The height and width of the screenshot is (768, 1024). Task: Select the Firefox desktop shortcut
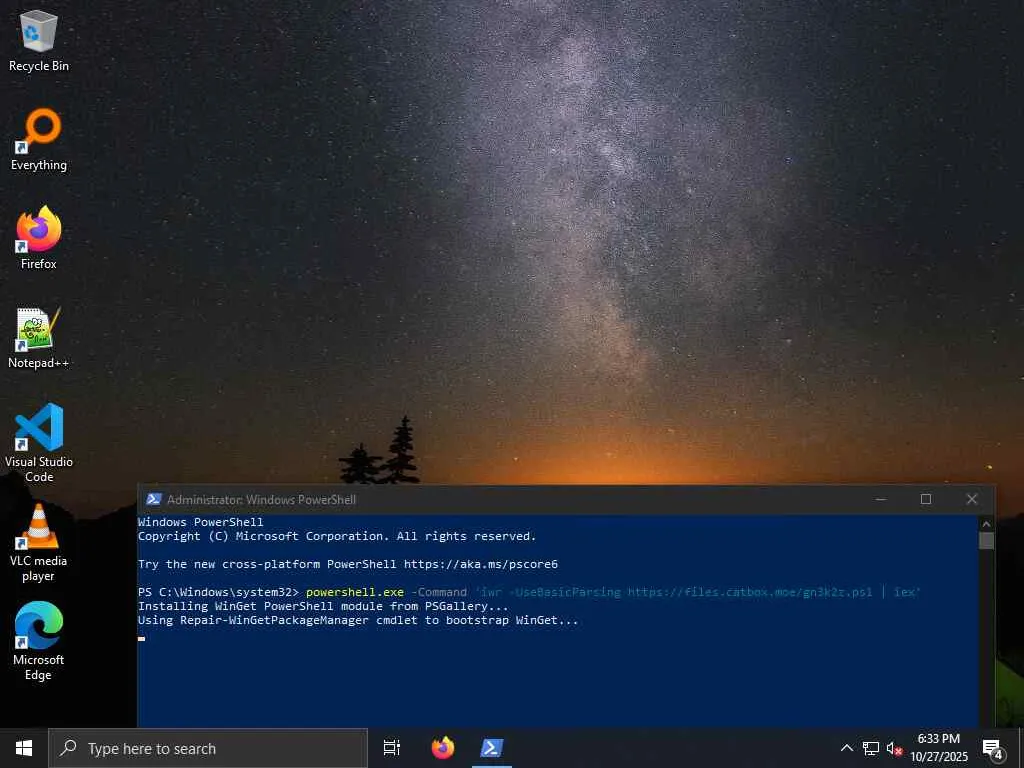point(39,238)
